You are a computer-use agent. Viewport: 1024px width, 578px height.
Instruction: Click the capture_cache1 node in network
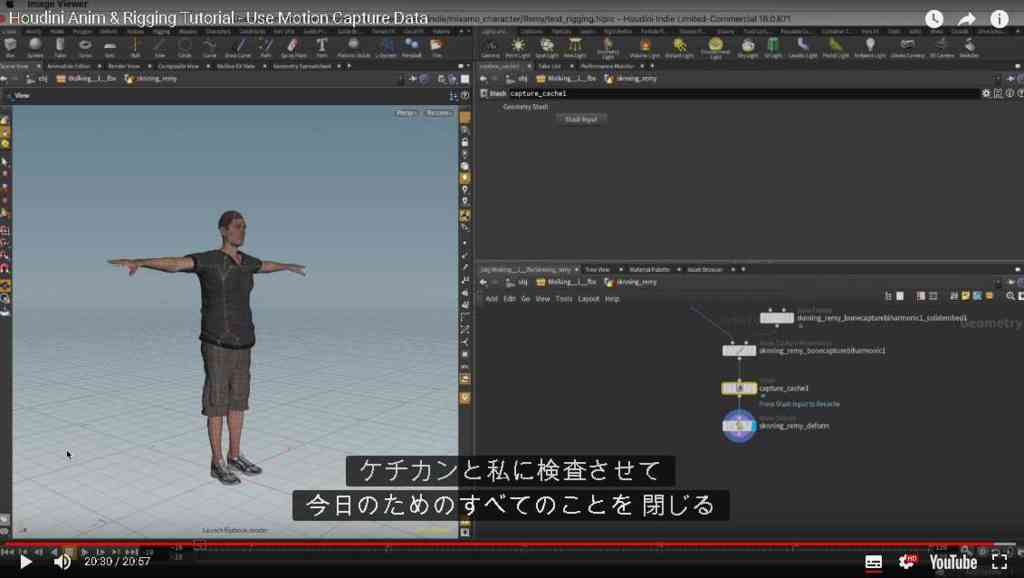[739, 388]
